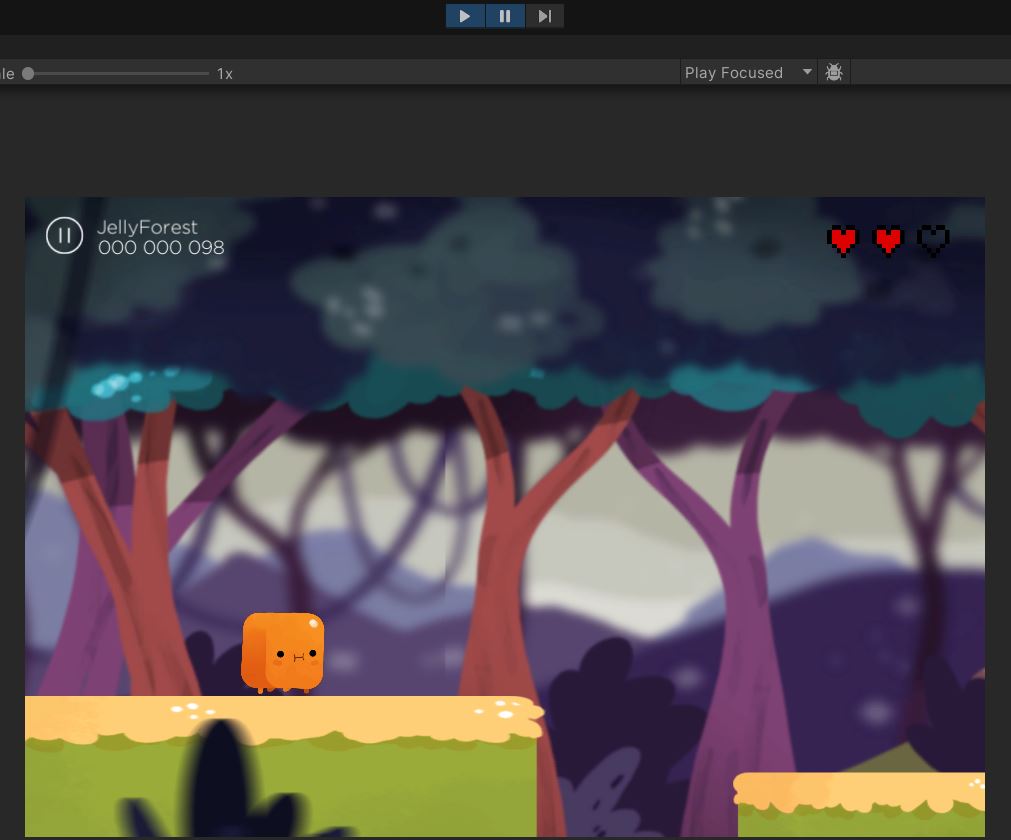Click the 1x scale value label
The width and height of the screenshot is (1011, 840).
point(225,74)
